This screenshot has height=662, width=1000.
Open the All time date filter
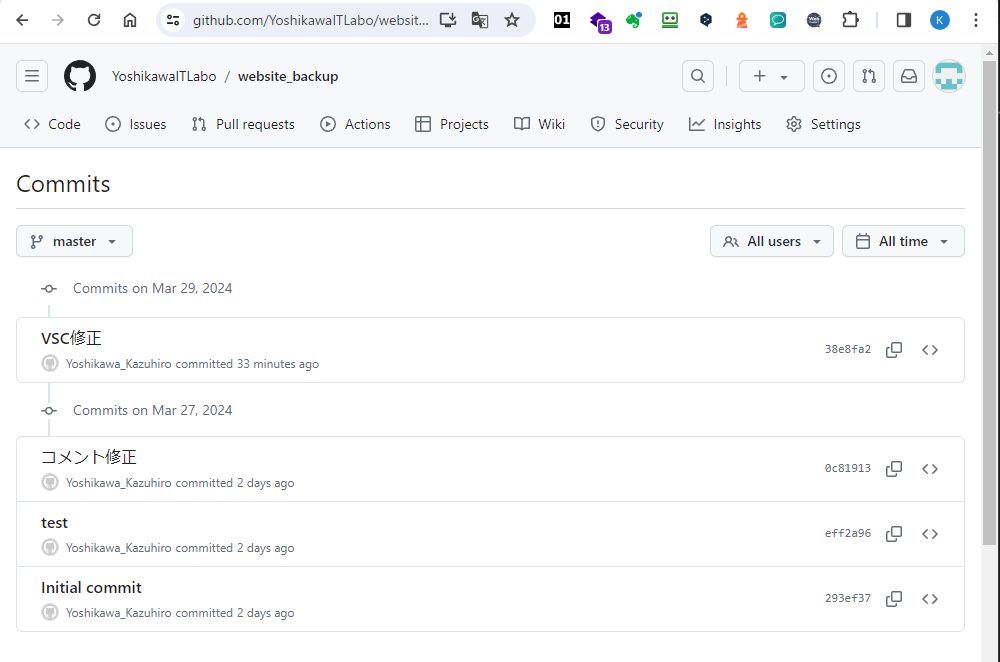pos(903,241)
